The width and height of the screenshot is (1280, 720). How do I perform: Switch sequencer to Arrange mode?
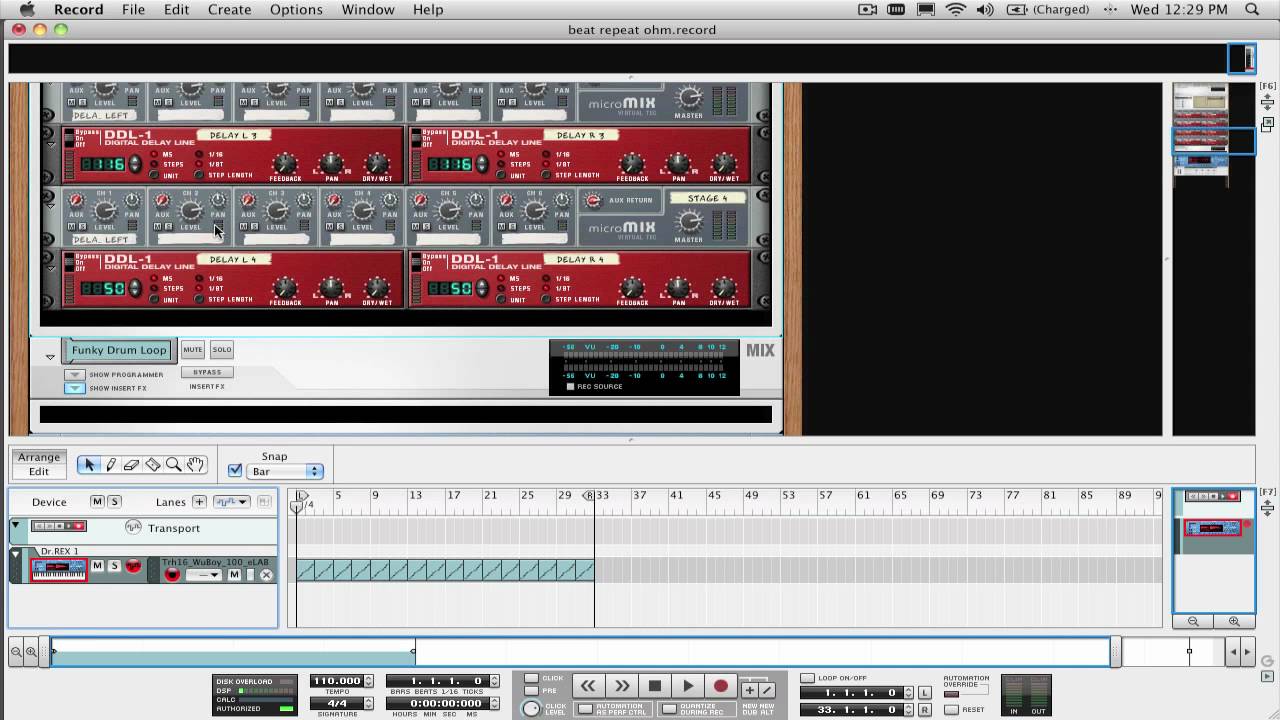coord(38,457)
